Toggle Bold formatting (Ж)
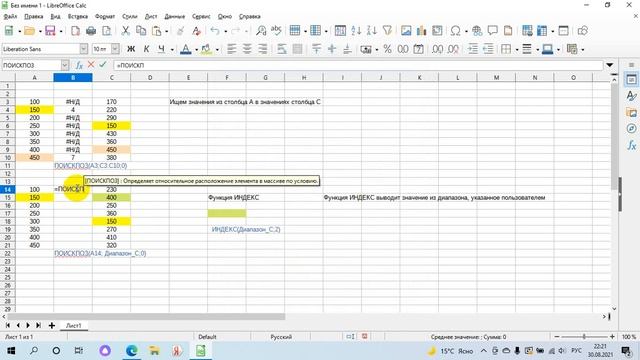Screen dimensions: 640x360 coord(131,49)
